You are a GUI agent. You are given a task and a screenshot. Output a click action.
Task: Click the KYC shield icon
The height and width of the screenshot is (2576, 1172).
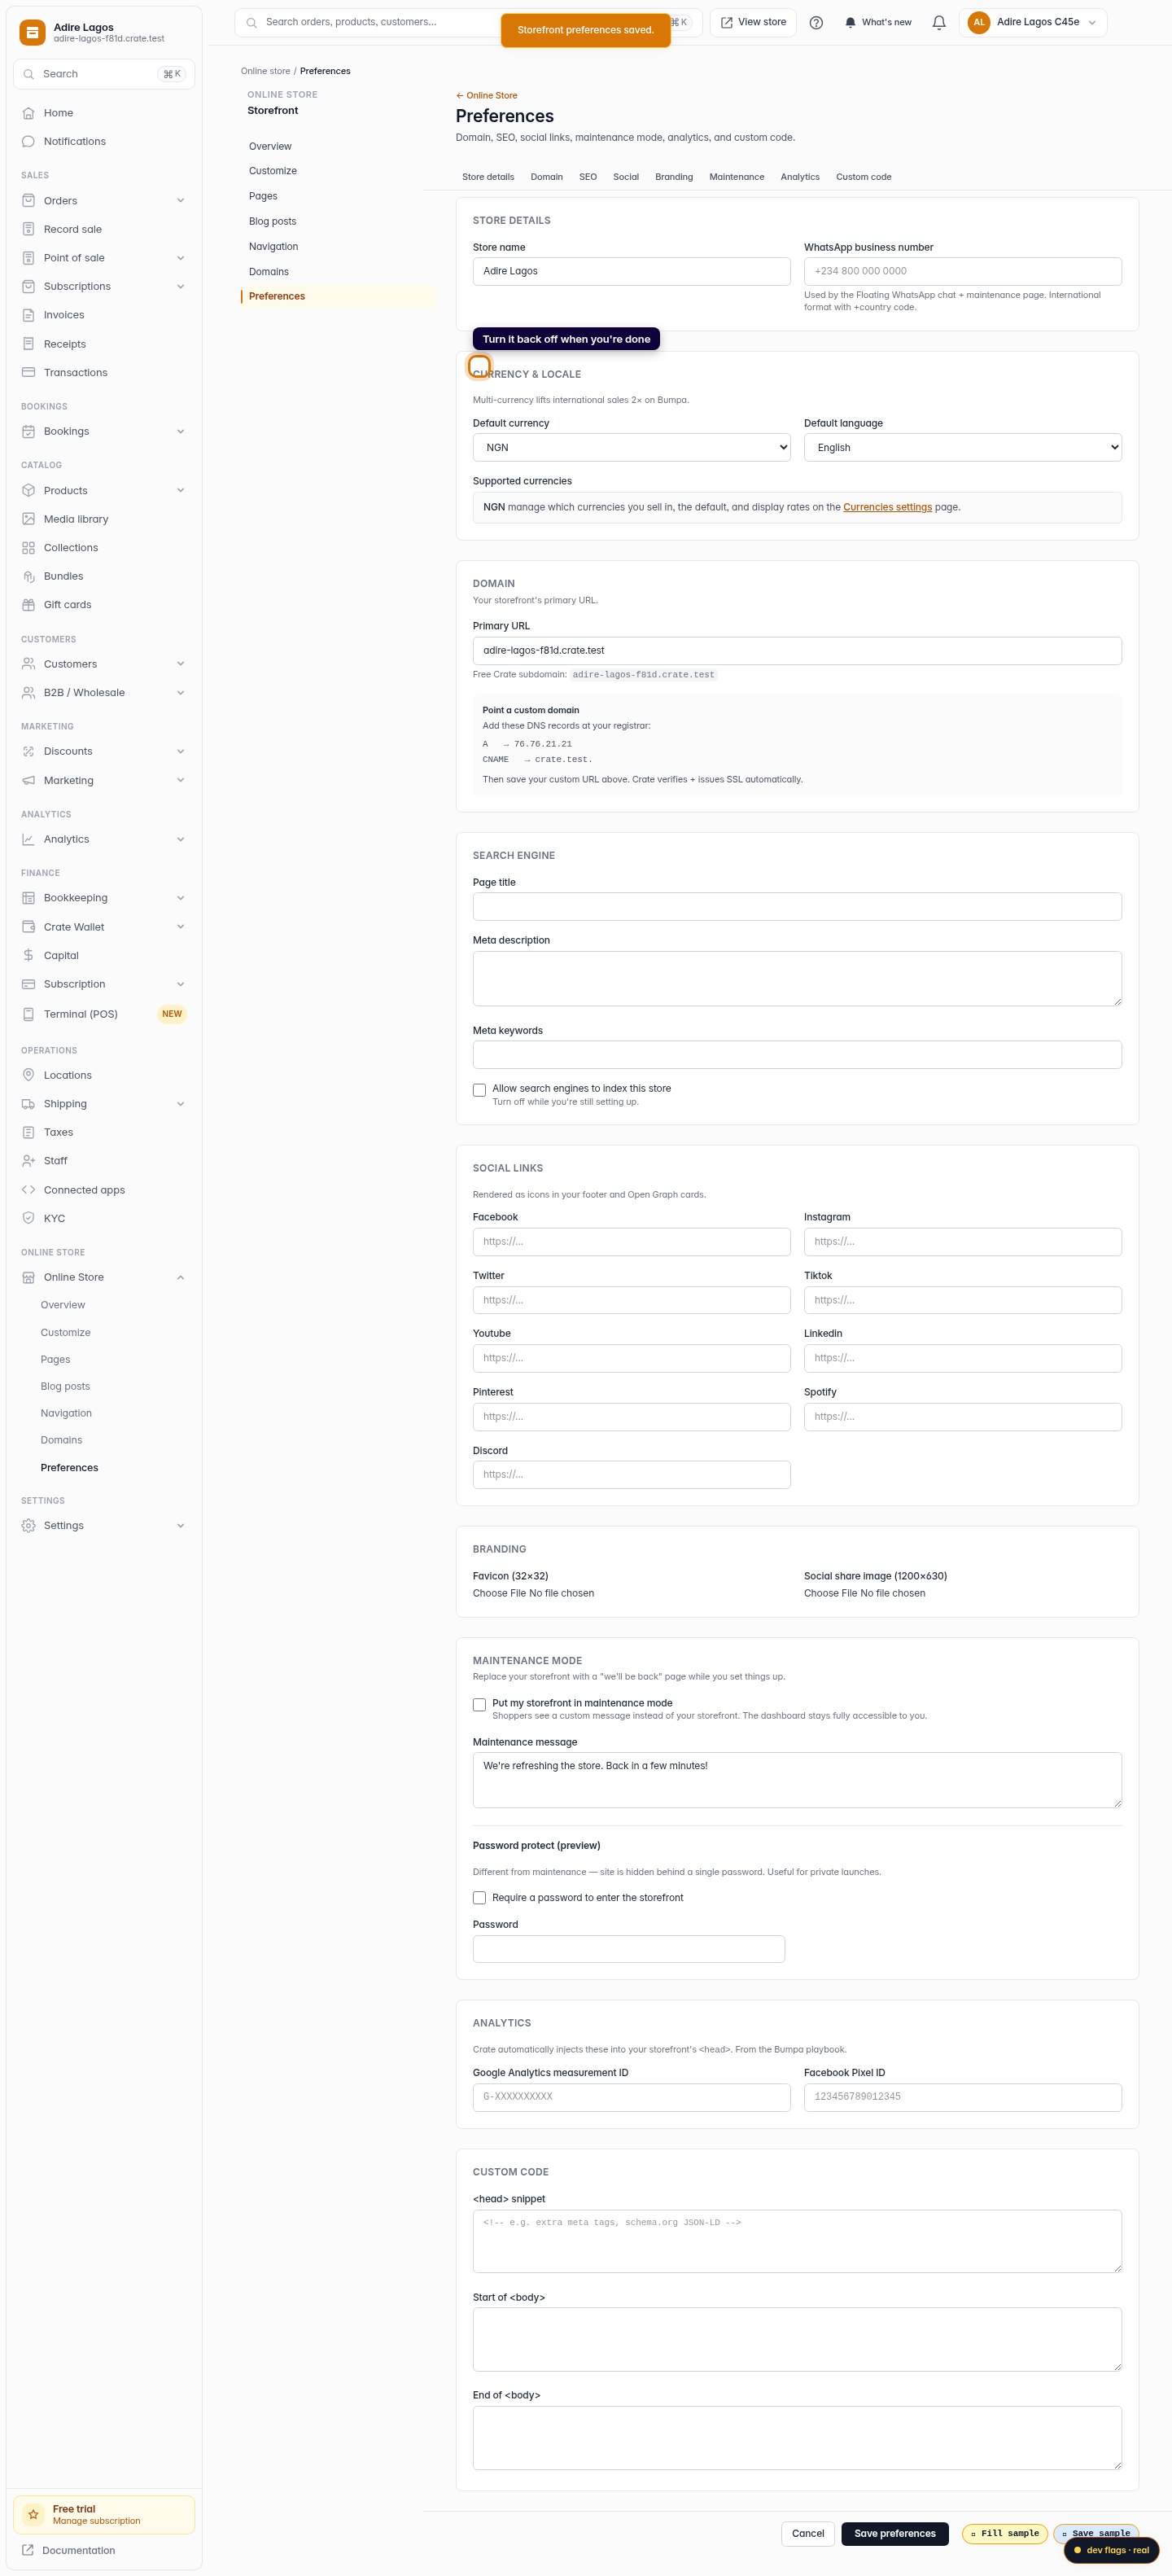coord(28,1218)
